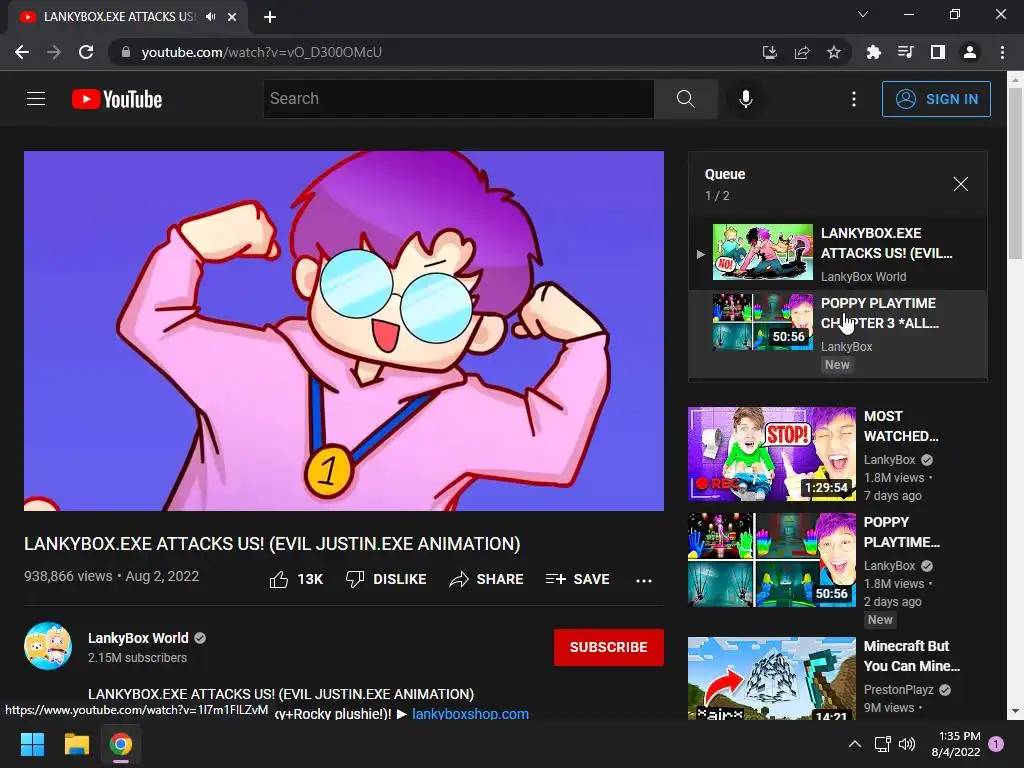Click the video title text
Viewport: 1024px width, 768px height.
(272, 544)
